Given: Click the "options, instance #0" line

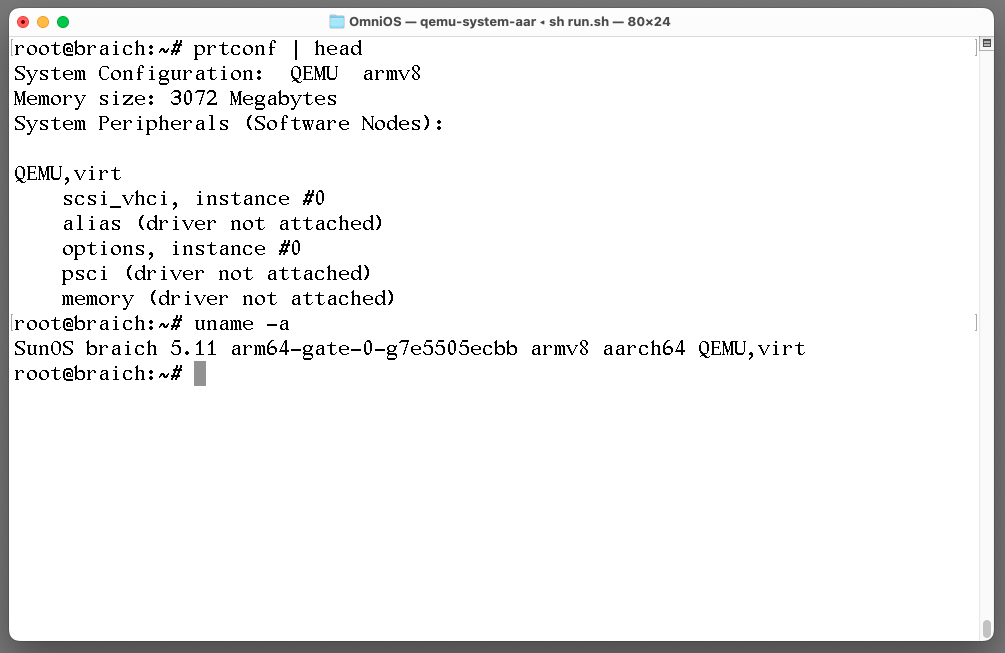Looking at the screenshot, I should point(181,248).
